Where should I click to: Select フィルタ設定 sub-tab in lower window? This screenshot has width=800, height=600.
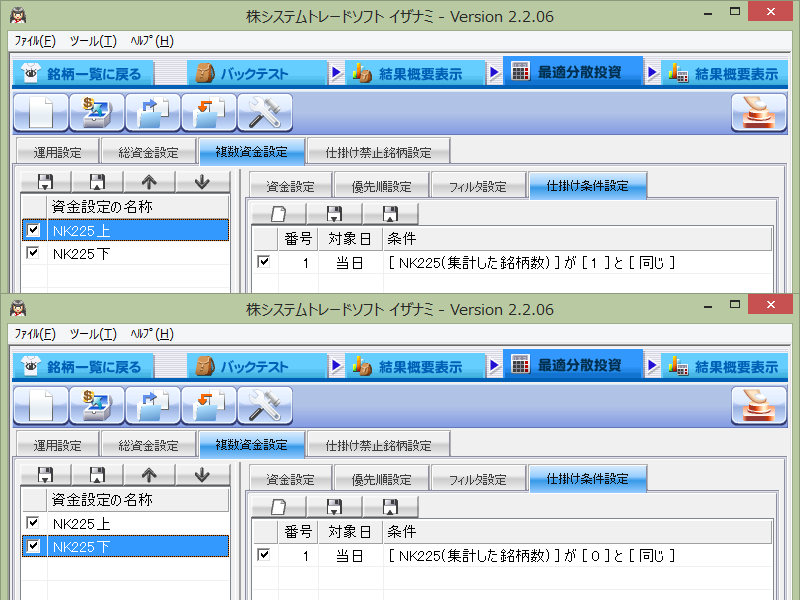point(478,479)
